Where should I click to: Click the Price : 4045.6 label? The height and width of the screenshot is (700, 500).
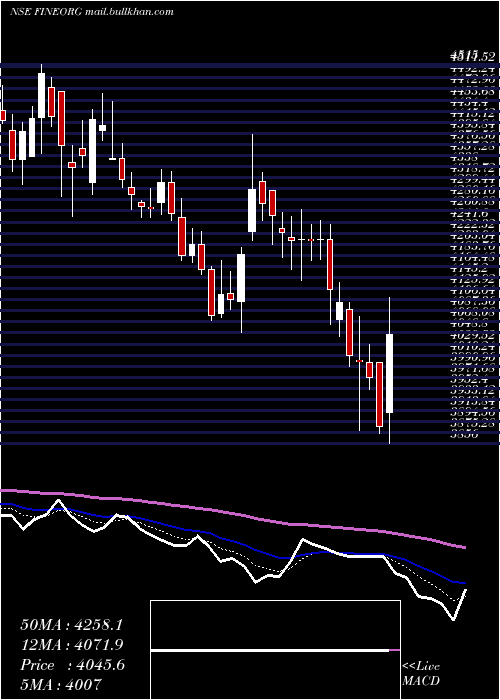pos(72,665)
